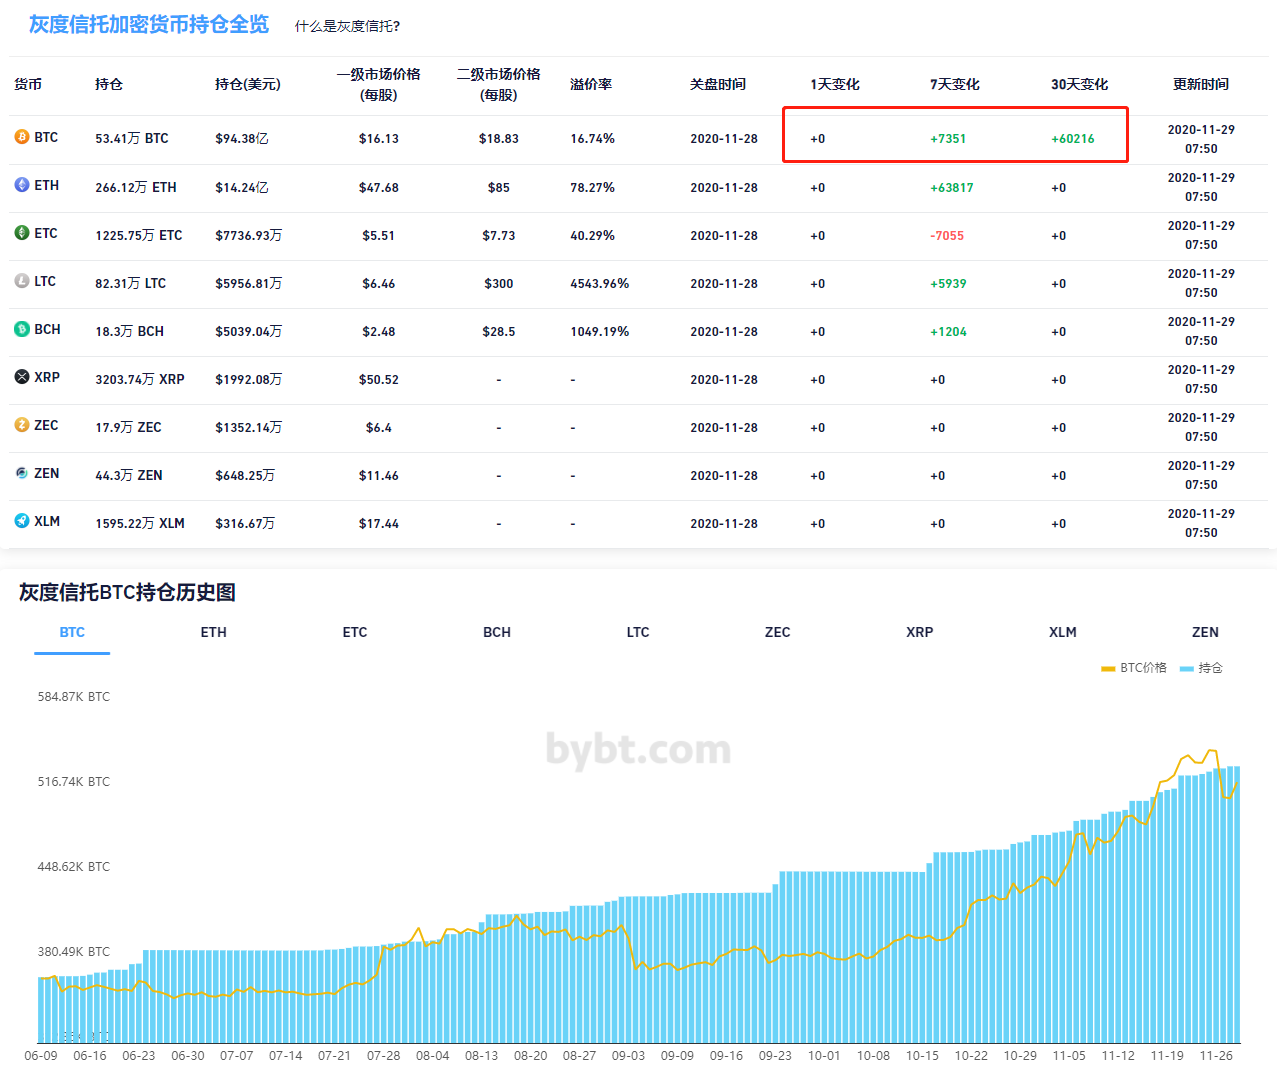
Task: Click the 灰度信托加密货币持仓全览 title
Action: 149,24
